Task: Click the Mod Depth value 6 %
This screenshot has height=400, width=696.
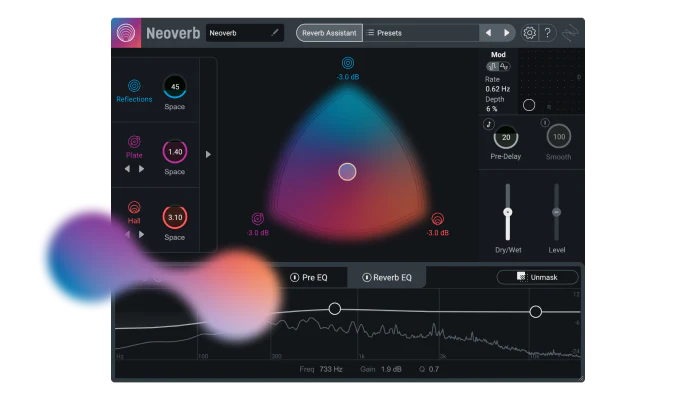Action: click(491, 109)
